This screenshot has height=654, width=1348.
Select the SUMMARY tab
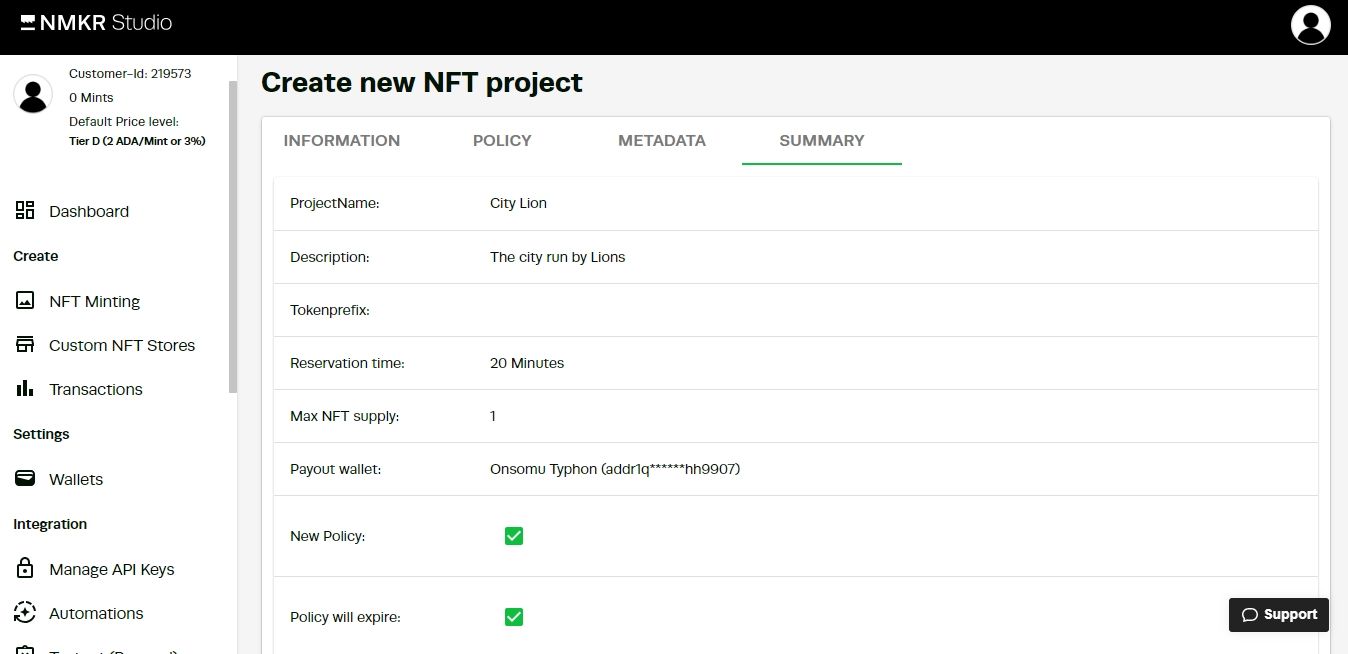[x=822, y=141]
